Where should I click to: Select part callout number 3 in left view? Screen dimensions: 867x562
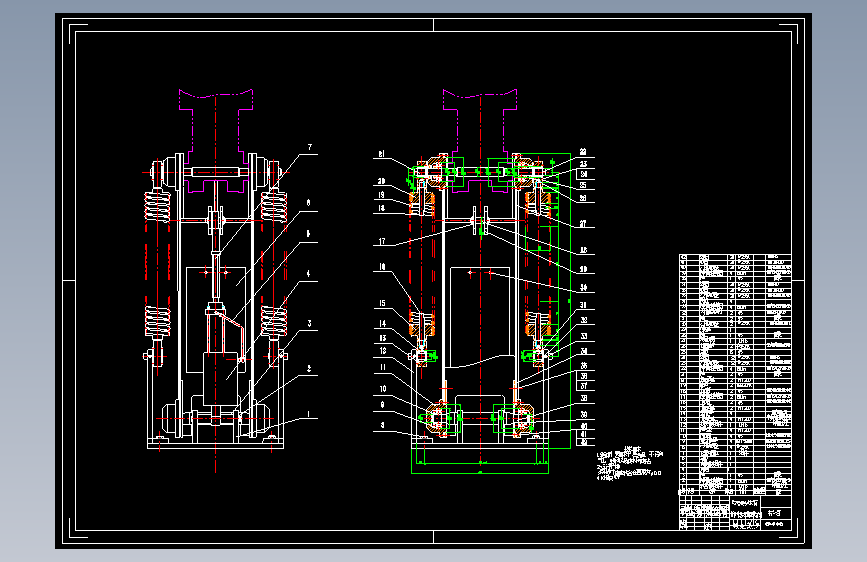[x=309, y=324]
